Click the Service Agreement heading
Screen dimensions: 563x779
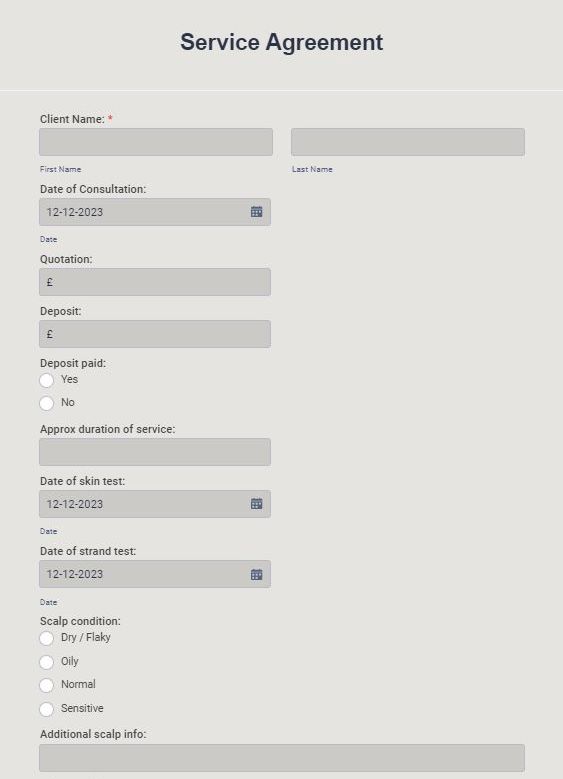(x=282, y=42)
